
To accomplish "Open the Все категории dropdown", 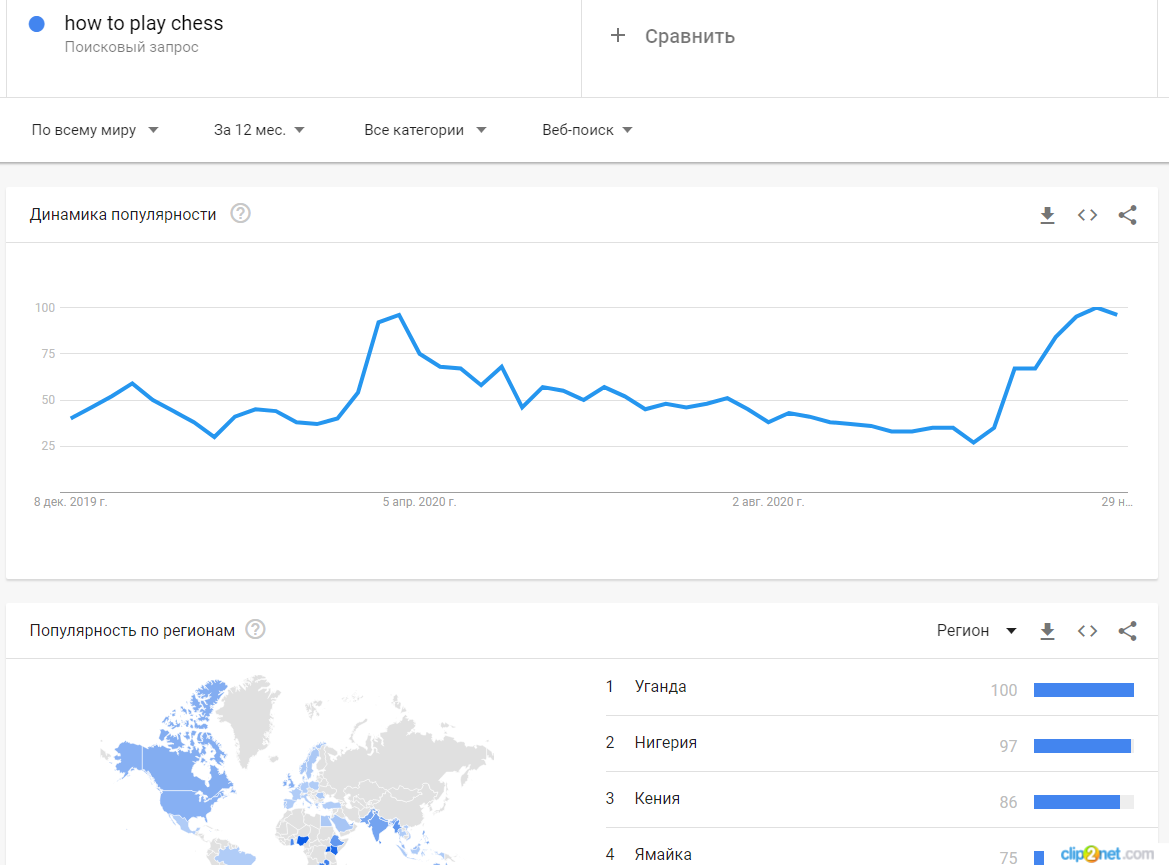I will 425,130.
